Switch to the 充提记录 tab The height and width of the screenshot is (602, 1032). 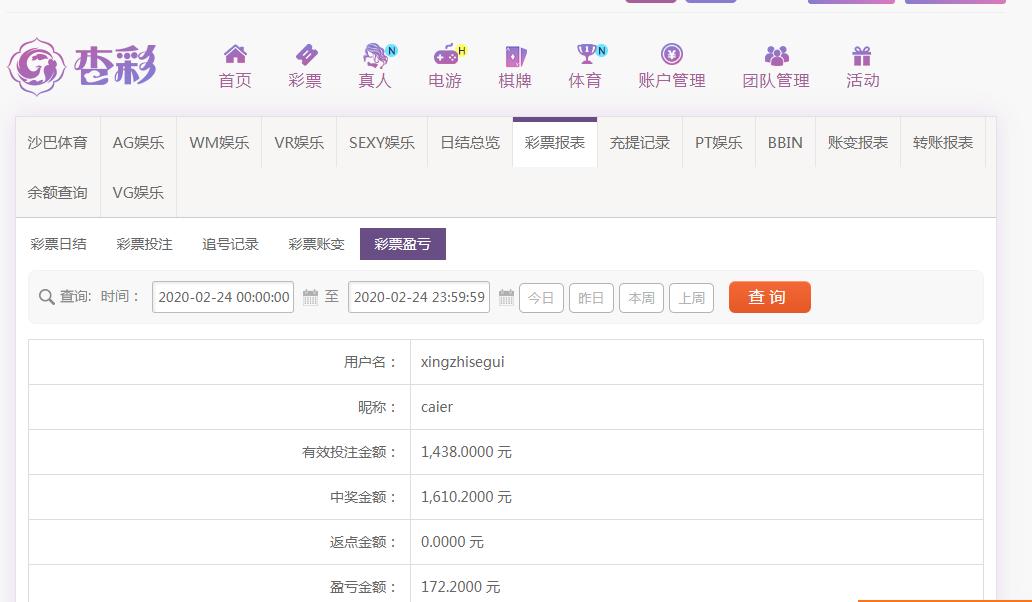pyautogui.click(x=640, y=143)
